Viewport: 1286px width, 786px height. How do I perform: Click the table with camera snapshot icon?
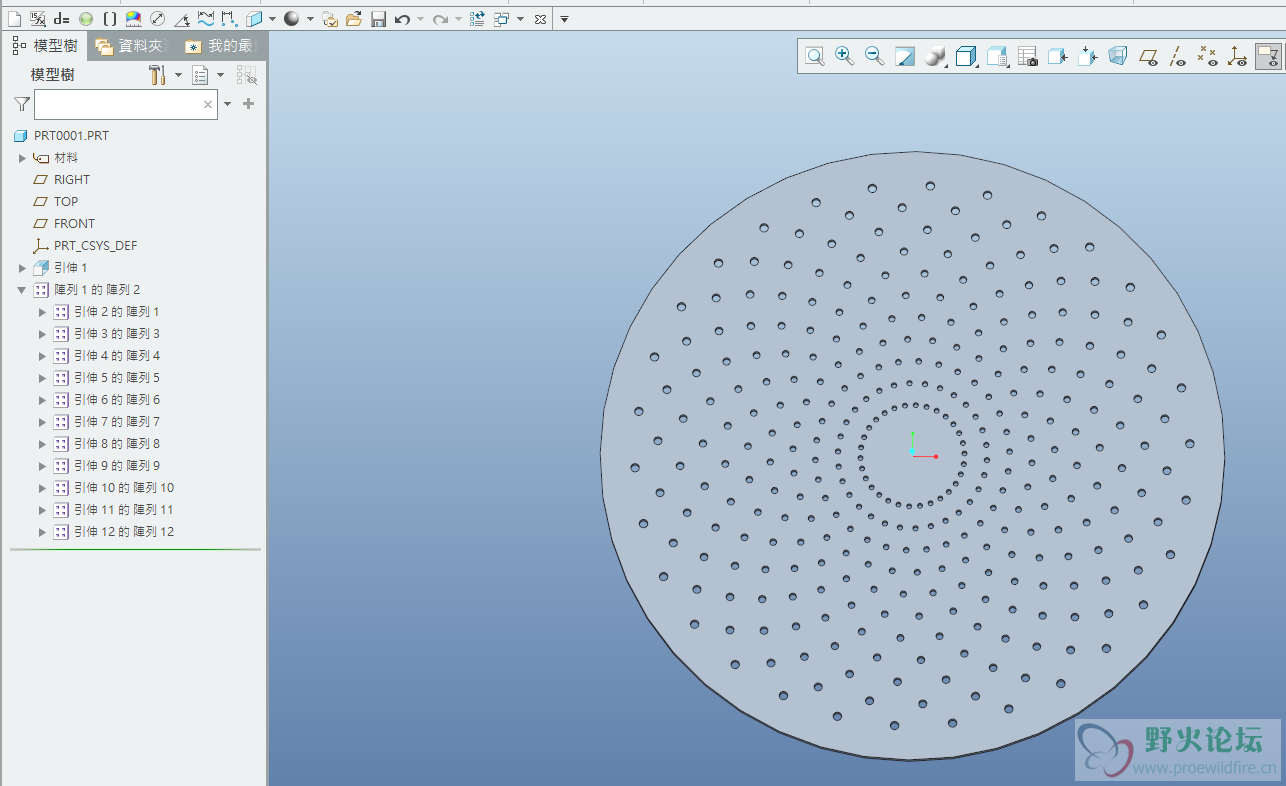tap(1027, 57)
